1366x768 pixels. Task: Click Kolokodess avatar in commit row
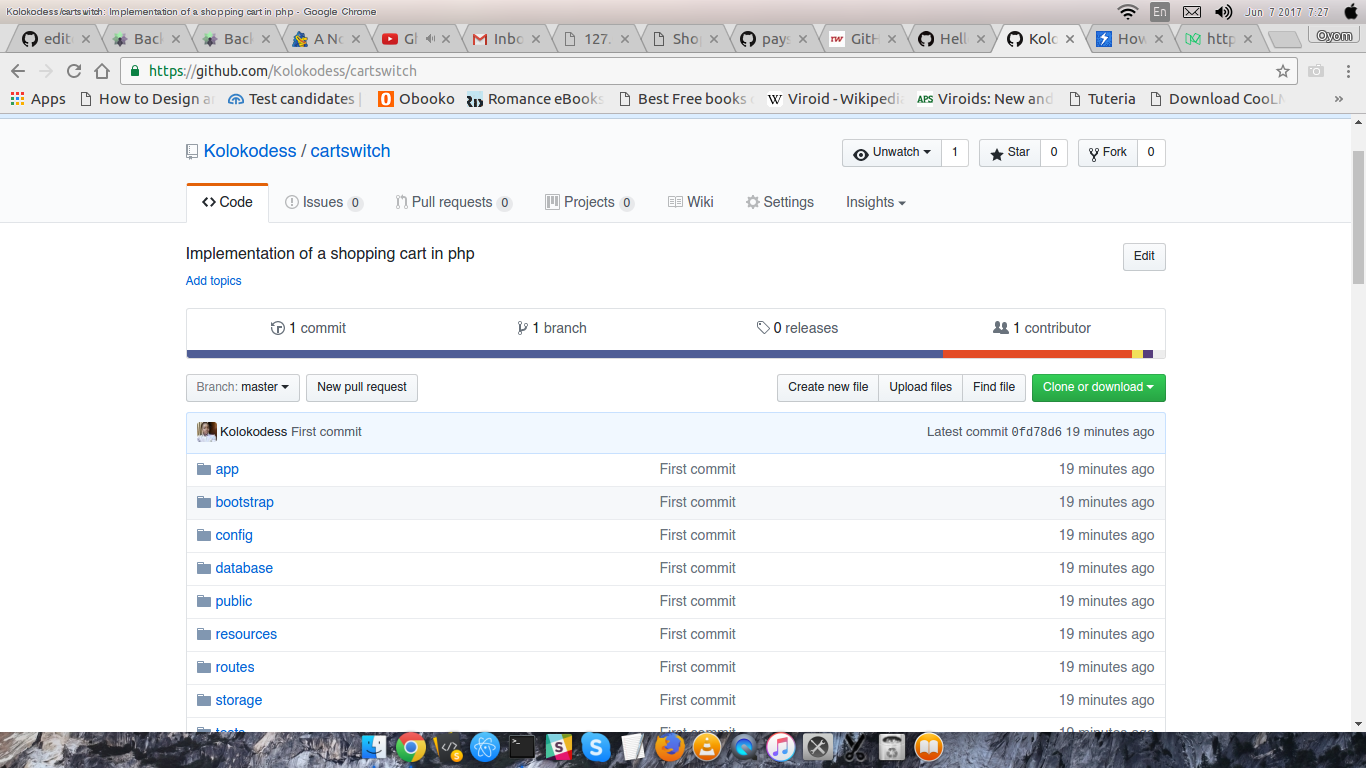coord(207,432)
